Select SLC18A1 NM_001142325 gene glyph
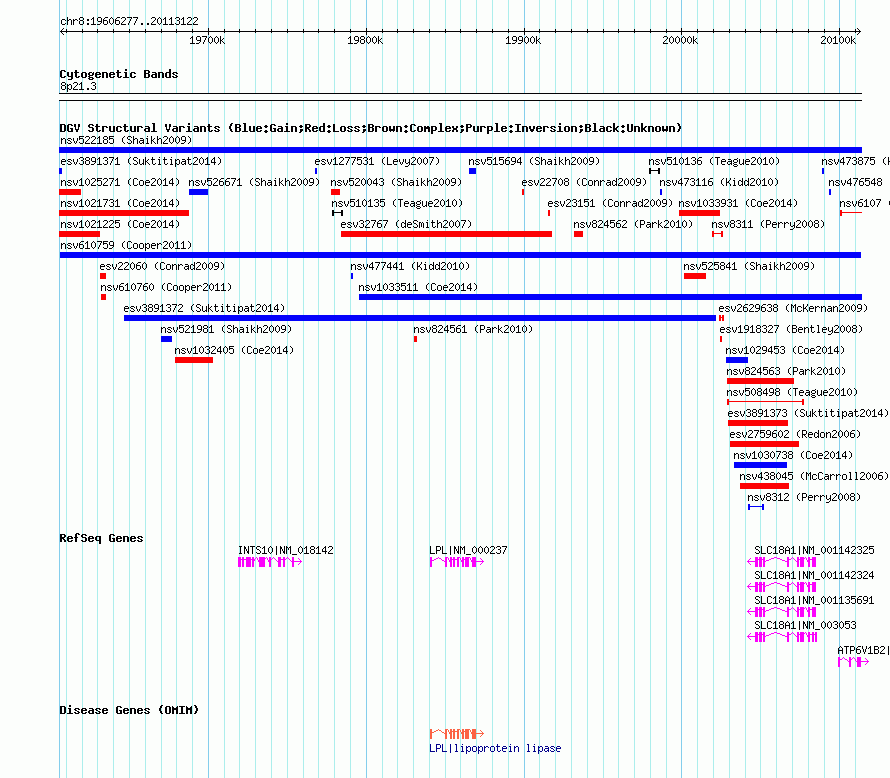 click(782, 562)
